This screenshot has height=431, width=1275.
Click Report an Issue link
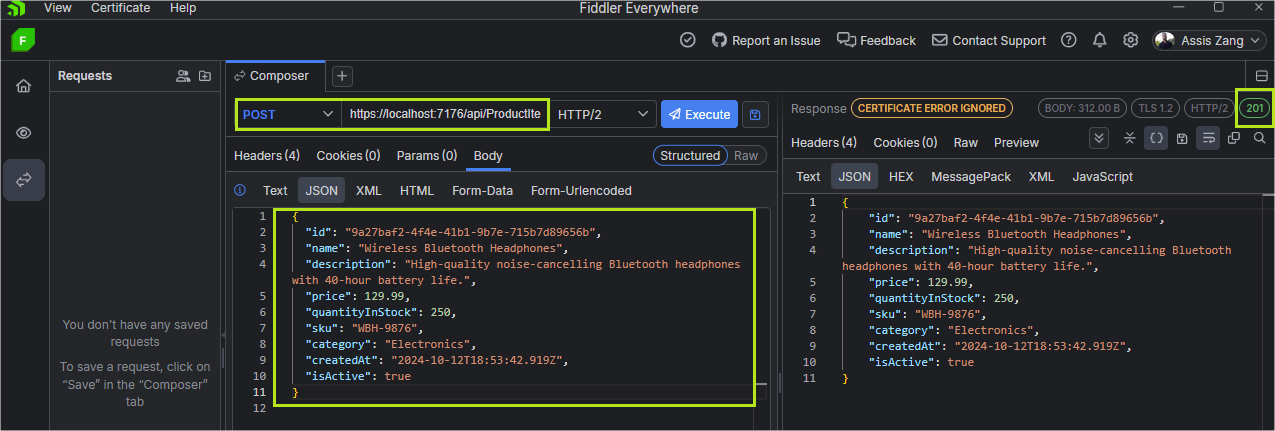[766, 41]
